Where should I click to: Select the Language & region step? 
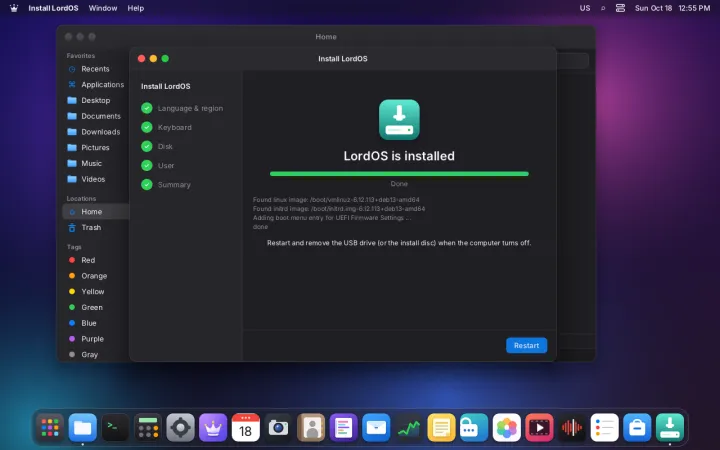tap(182, 108)
